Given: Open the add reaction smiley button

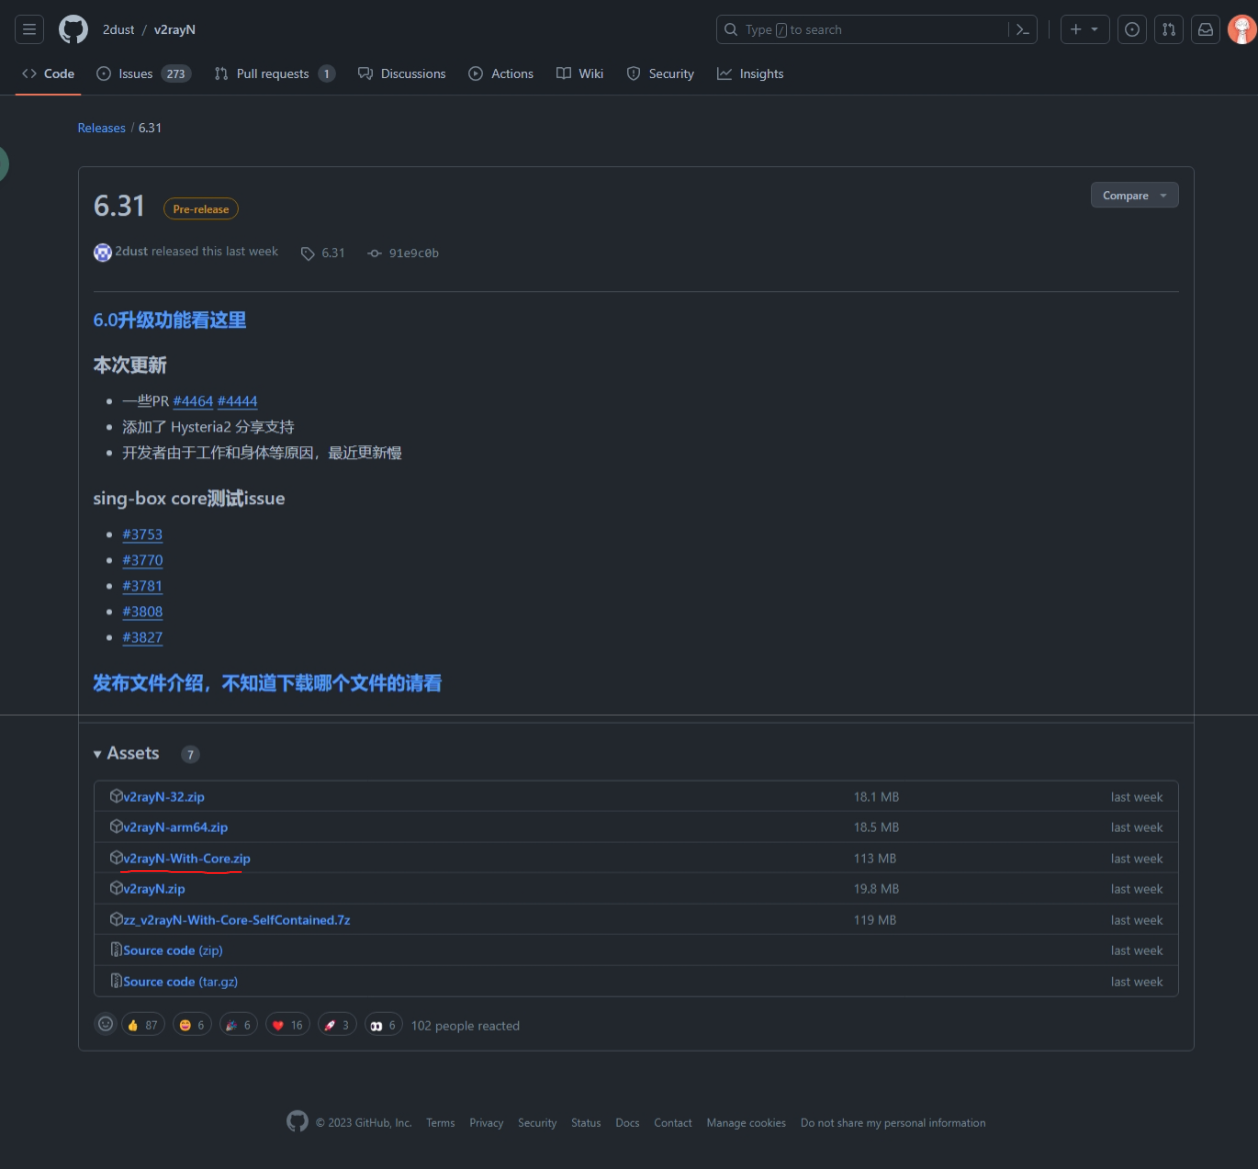Looking at the screenshot, I should [x=105, y=1024].
